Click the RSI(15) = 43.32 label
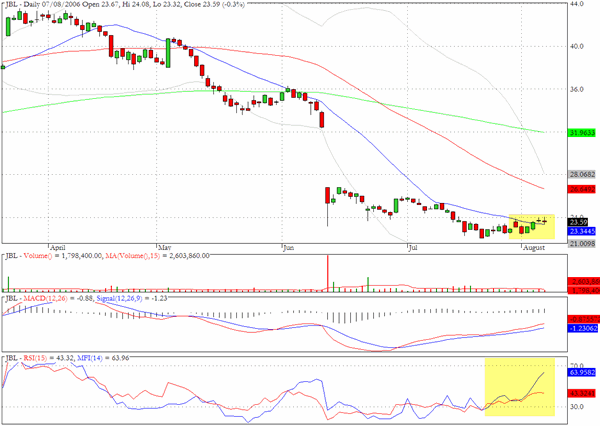The image size is (600, 426). [x=48, y=358]
